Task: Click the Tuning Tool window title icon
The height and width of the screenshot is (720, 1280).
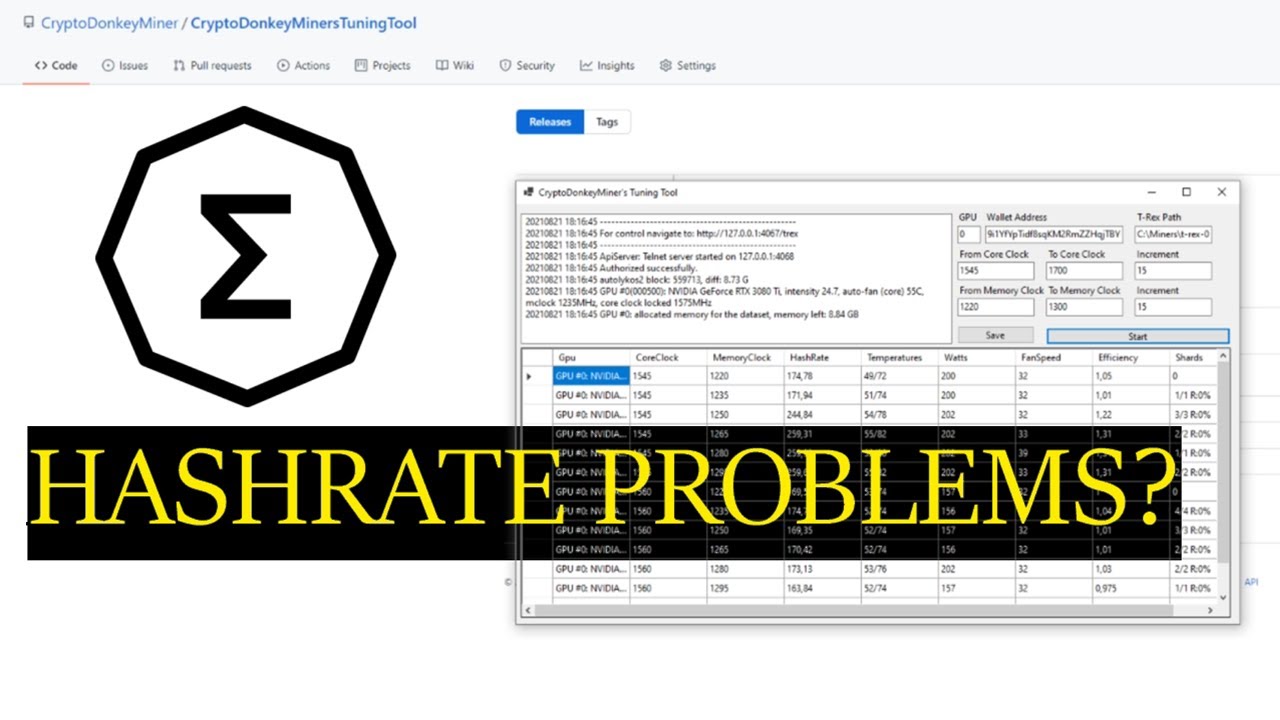Action: (528, 192)
